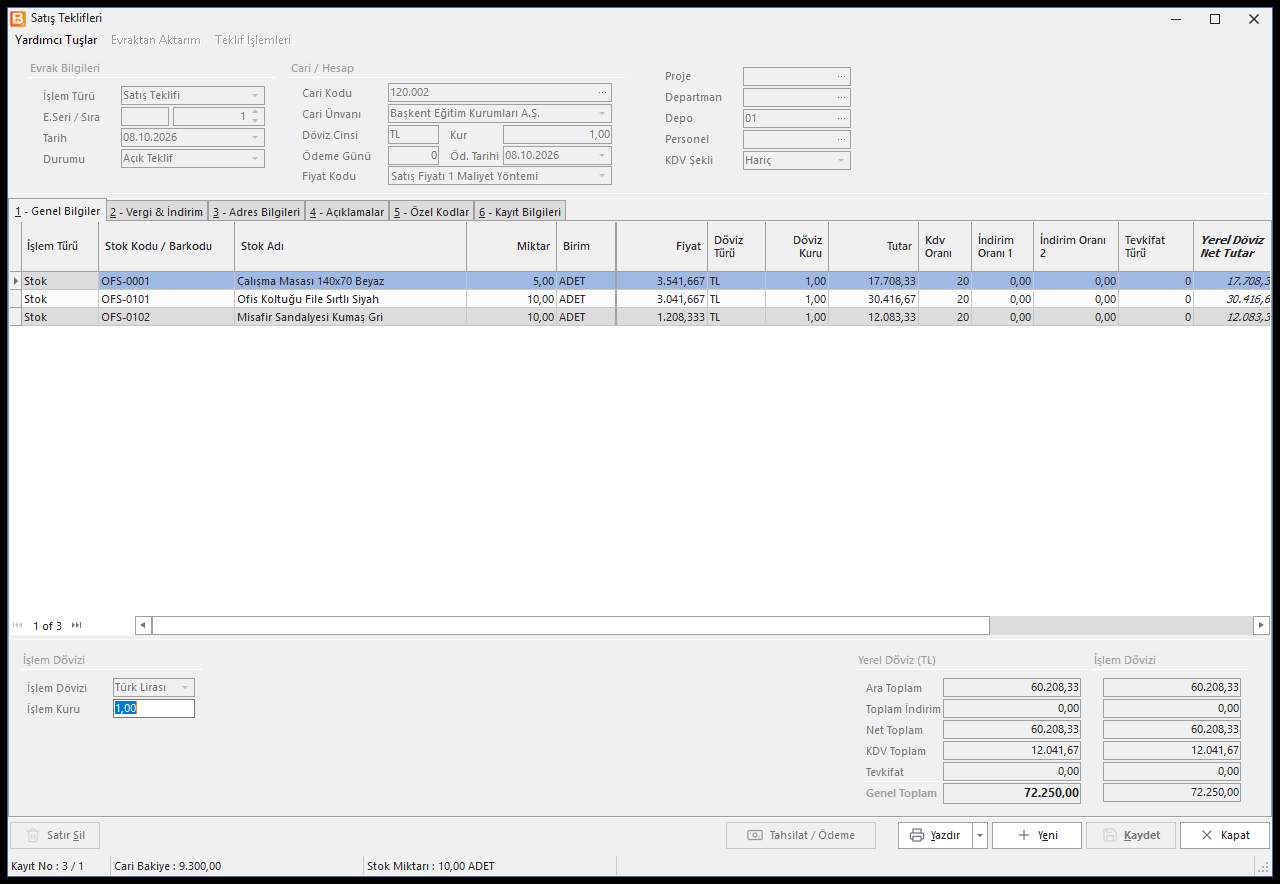1280x884 pixels.
Task: Increase the E.Seri / Sıra number stepper
Action: (x=256, y=112)
